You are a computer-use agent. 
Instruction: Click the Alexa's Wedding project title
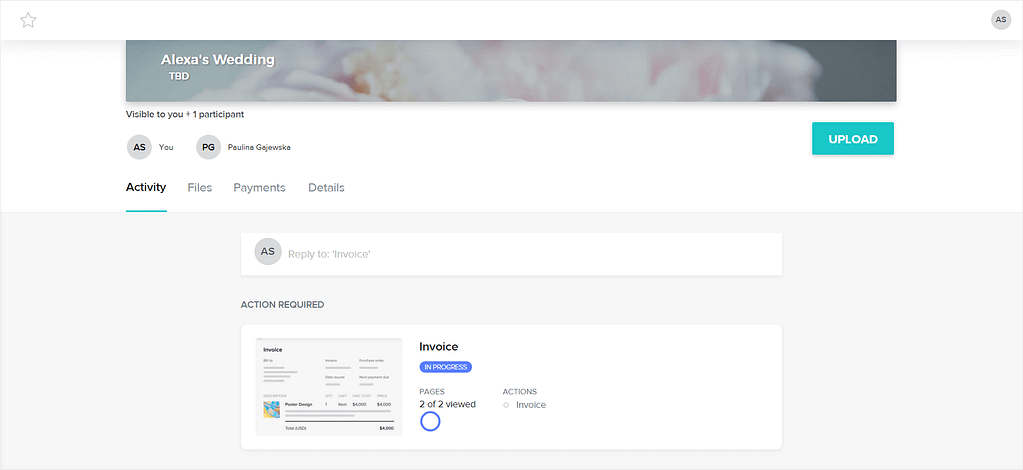[218, 60]
